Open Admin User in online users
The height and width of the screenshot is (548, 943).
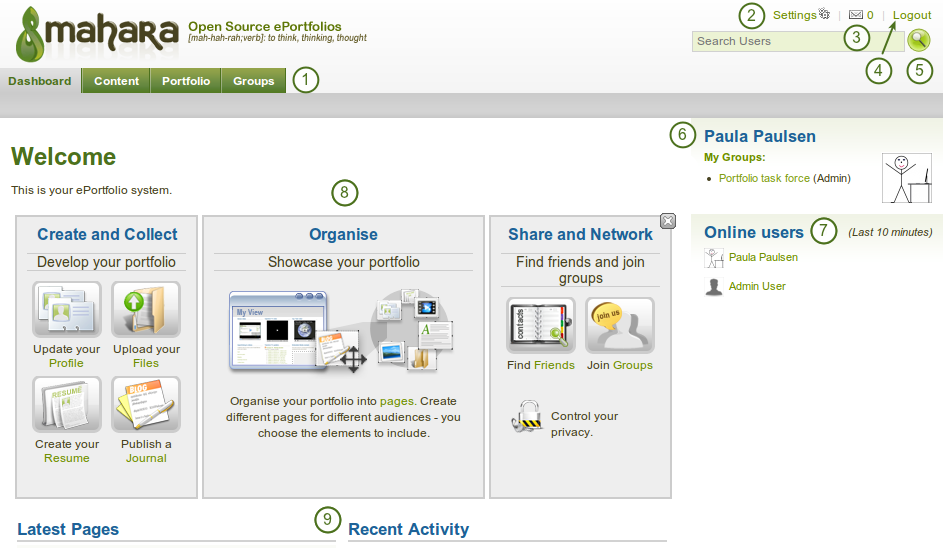(757, 286)
